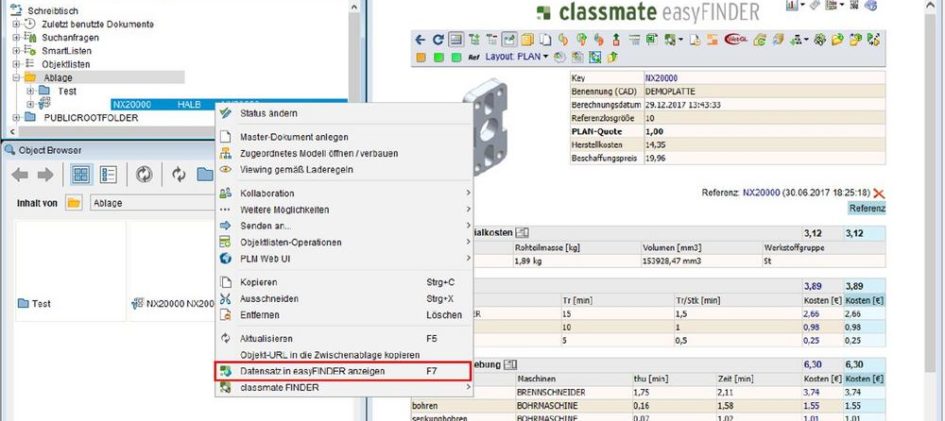This screenshot has width=945, height=421.
Task: Click blue cost value 3,74
Action: [x=811, y=391]
